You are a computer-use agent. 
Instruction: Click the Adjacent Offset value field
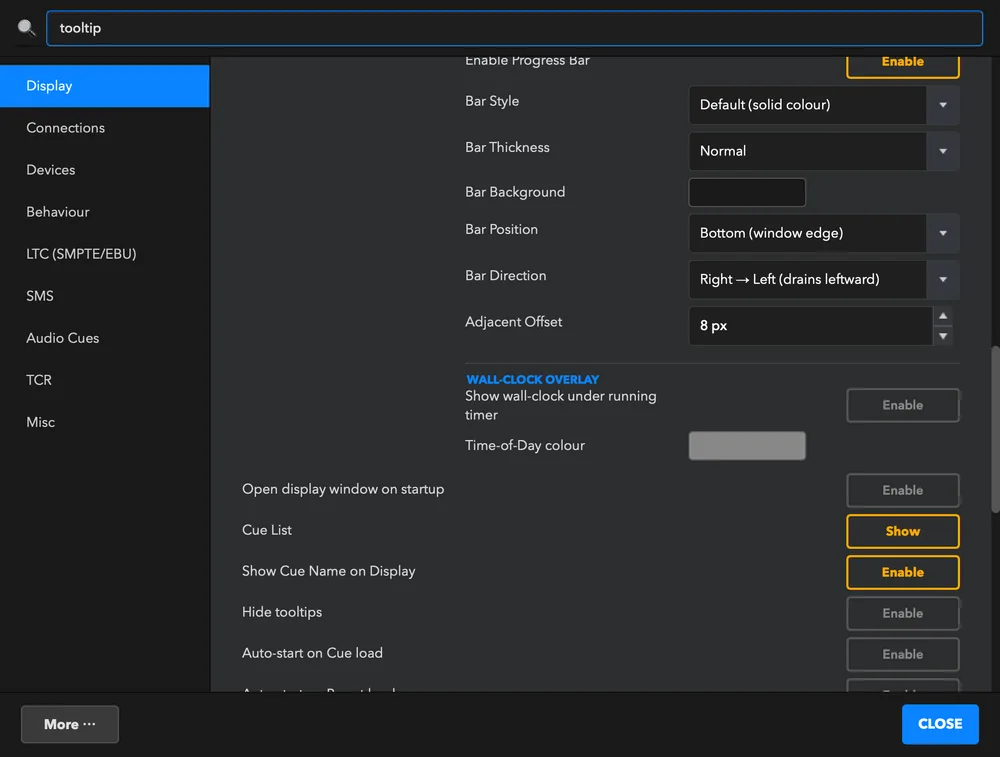[811, 326]
